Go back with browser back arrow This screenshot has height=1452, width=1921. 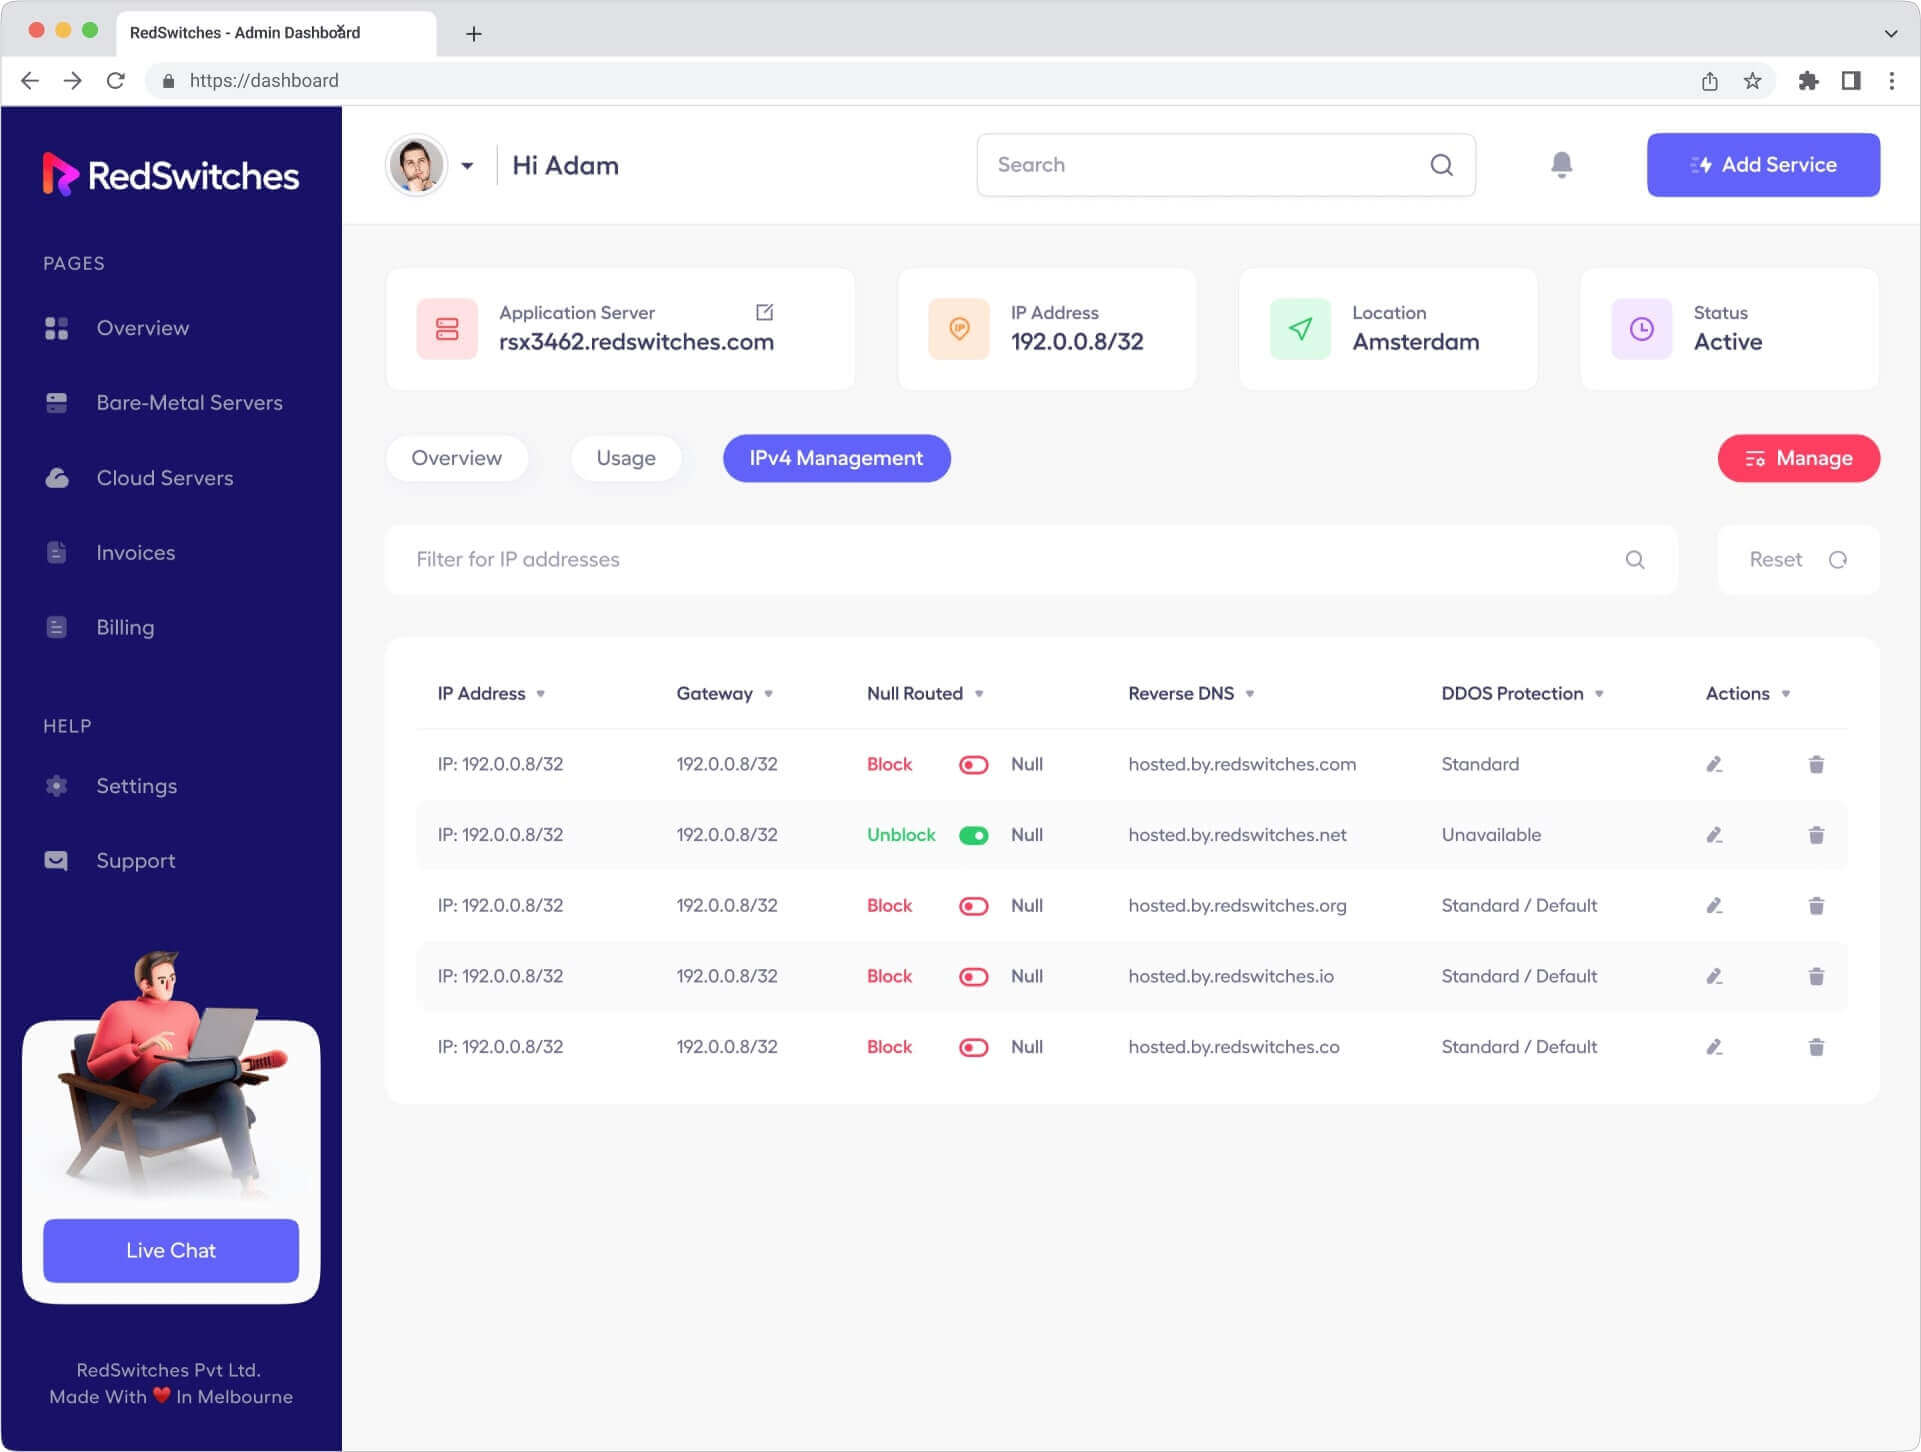[x=30, y=81]
